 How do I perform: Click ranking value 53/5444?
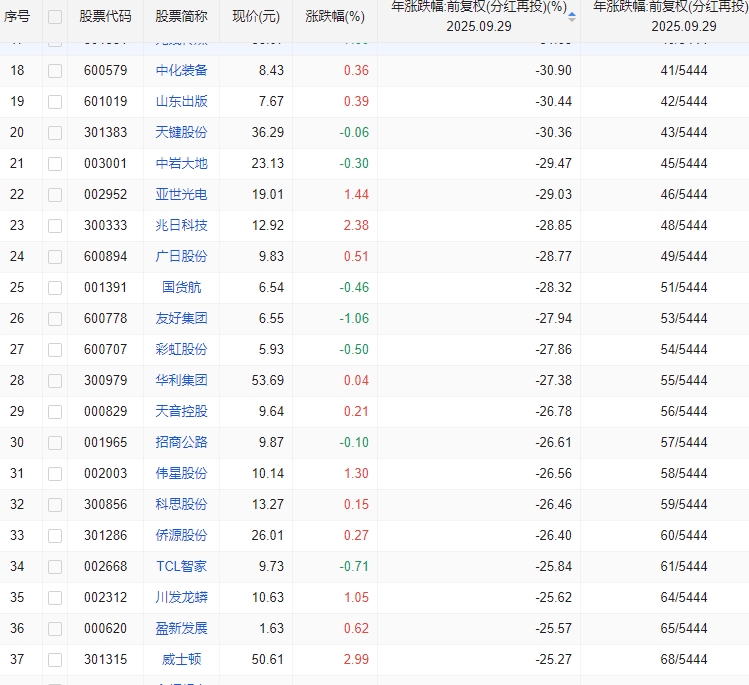point(684,319)
